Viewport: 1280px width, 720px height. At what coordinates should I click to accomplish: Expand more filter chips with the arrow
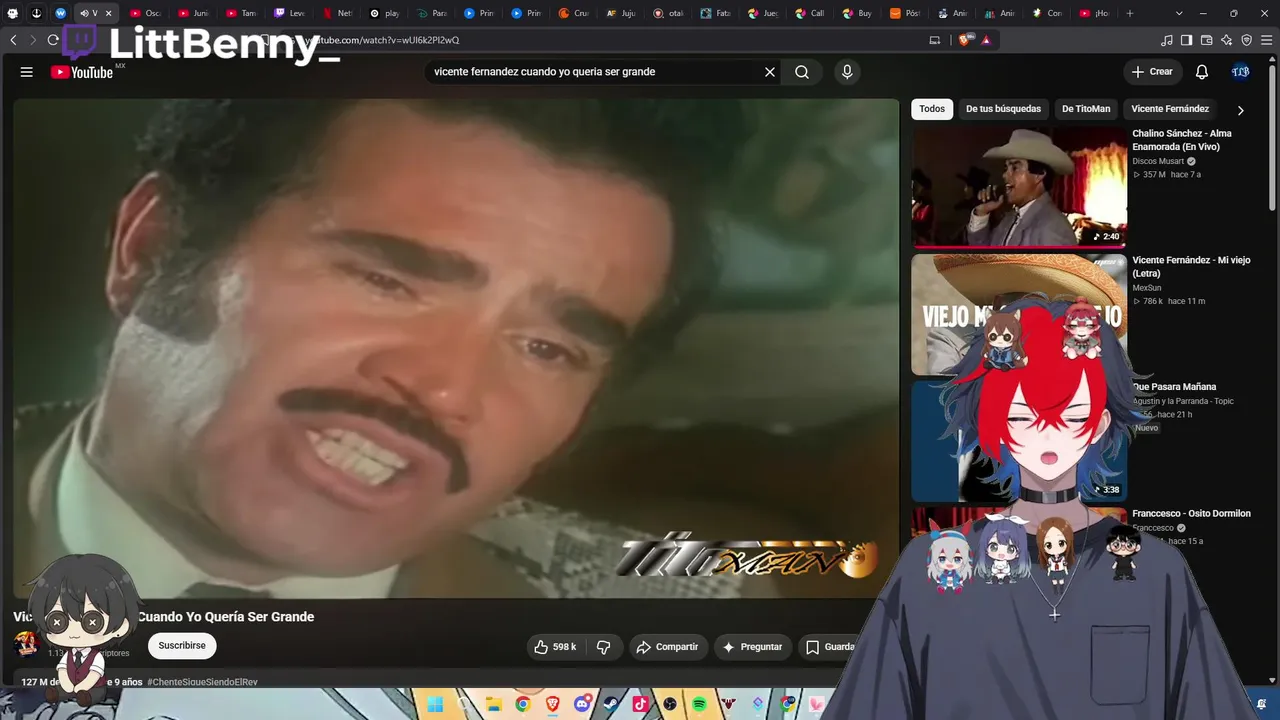pyautogui.click(x=1241, y=110)
